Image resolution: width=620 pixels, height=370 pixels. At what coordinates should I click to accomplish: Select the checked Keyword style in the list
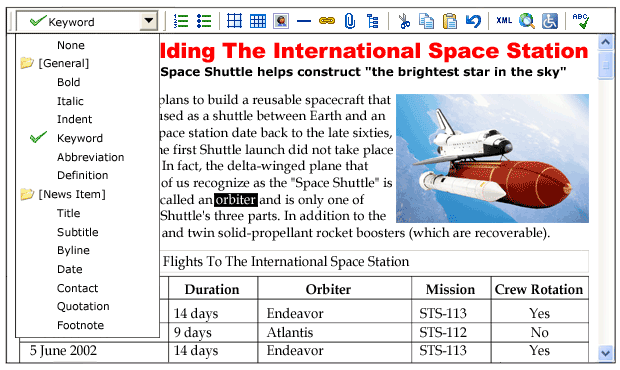pos(80,138)
